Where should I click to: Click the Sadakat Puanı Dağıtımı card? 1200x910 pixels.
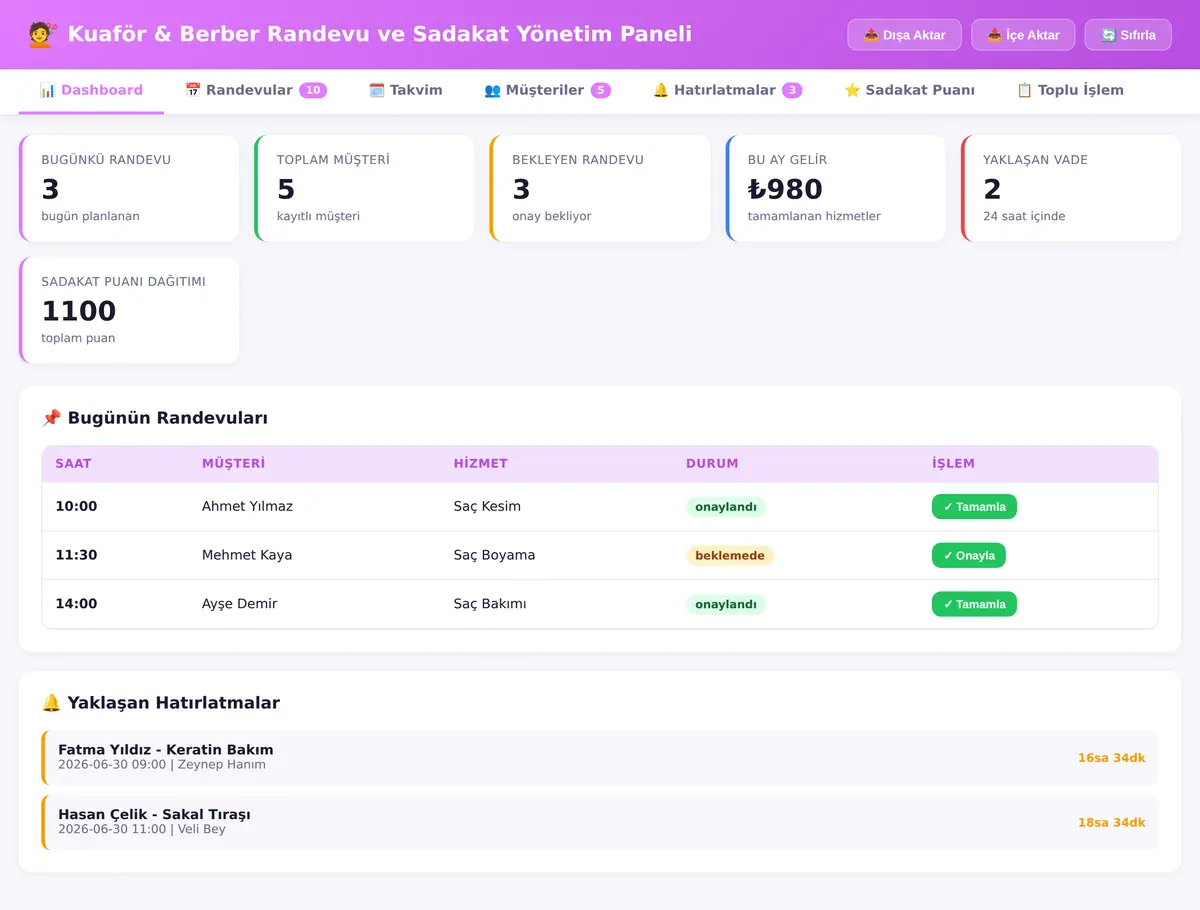[129, 310]
